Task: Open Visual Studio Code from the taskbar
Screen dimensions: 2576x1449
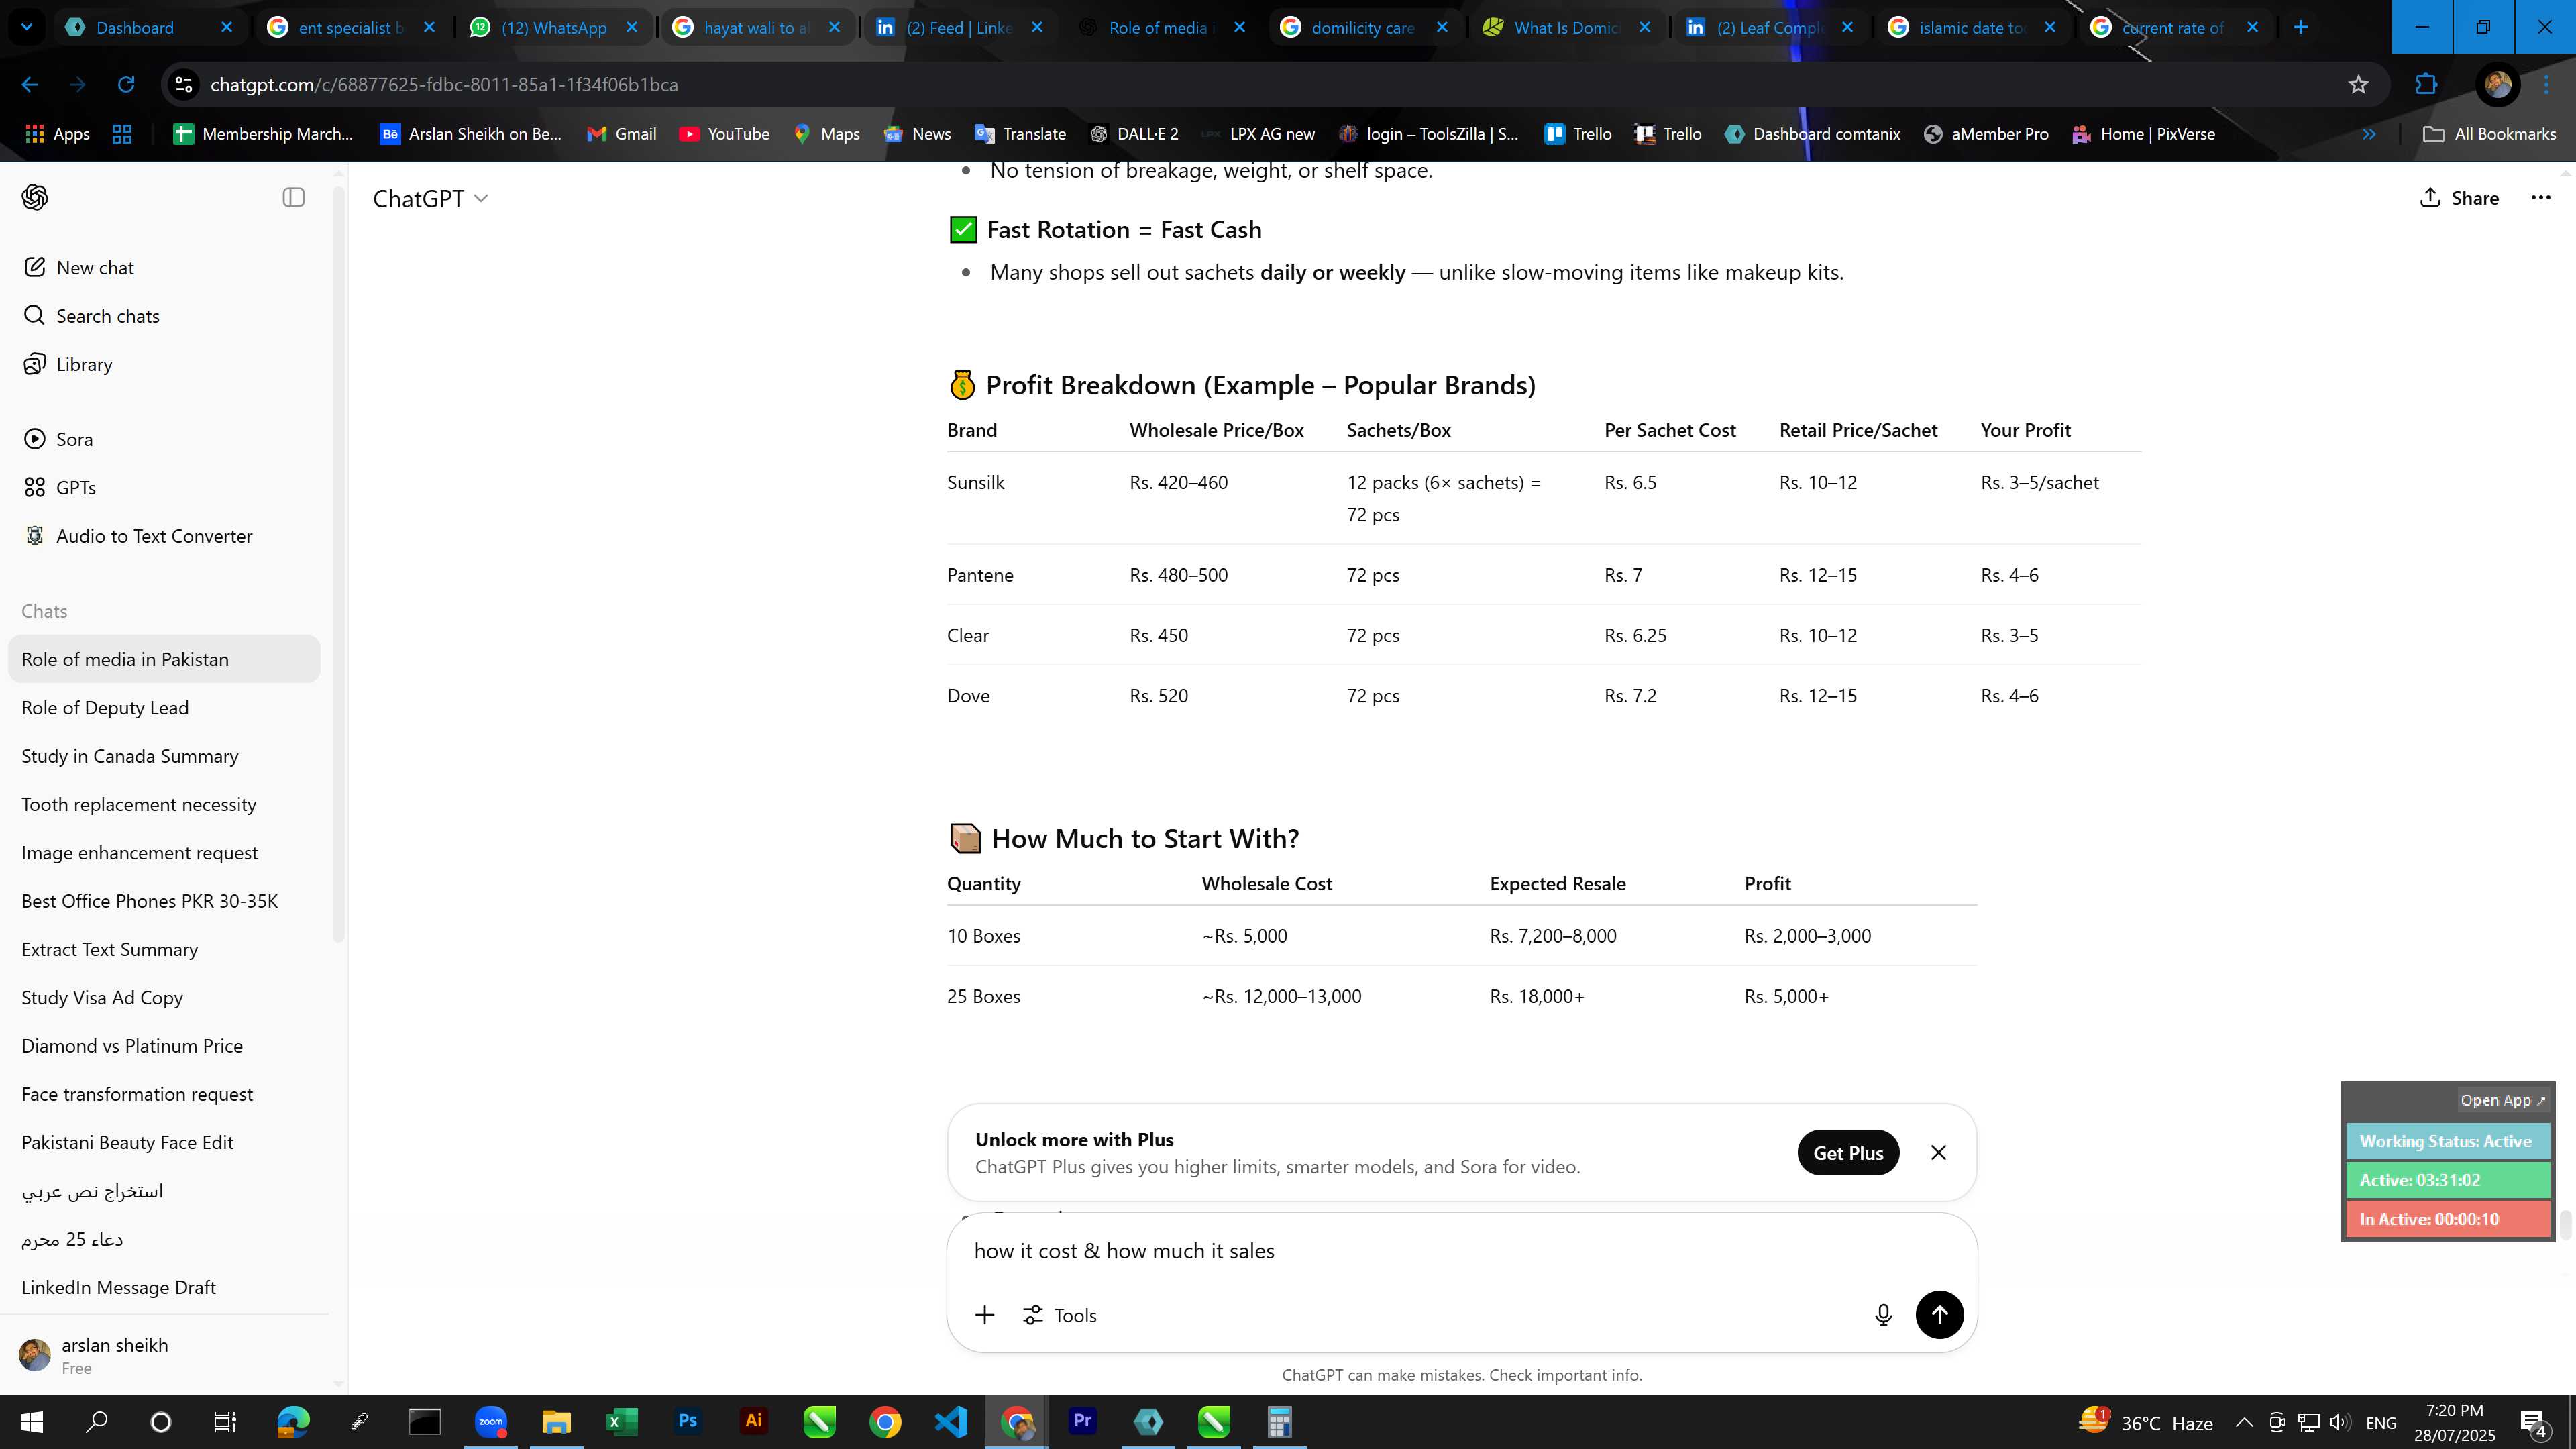Action: point(951,1421)
